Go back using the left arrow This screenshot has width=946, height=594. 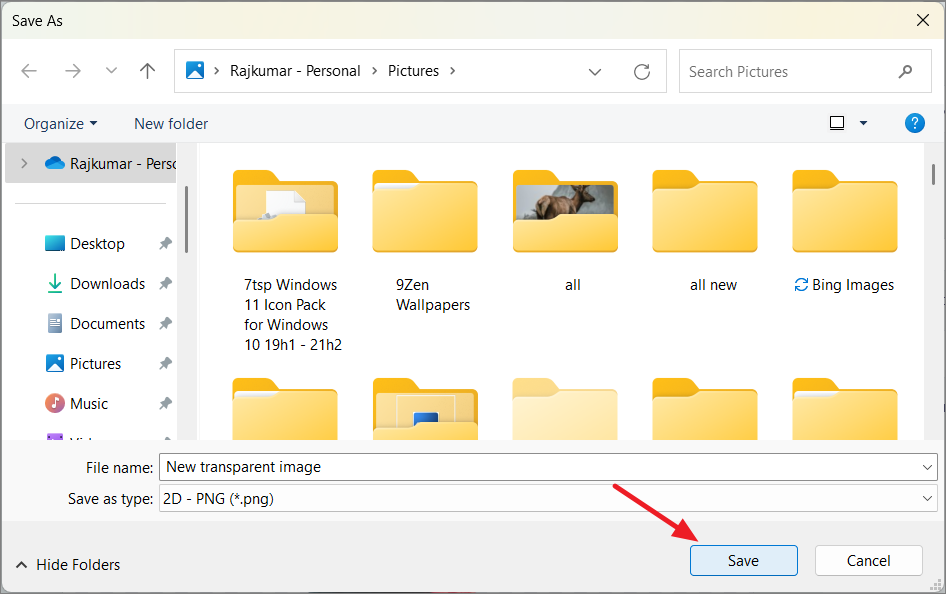pos(29,71)
